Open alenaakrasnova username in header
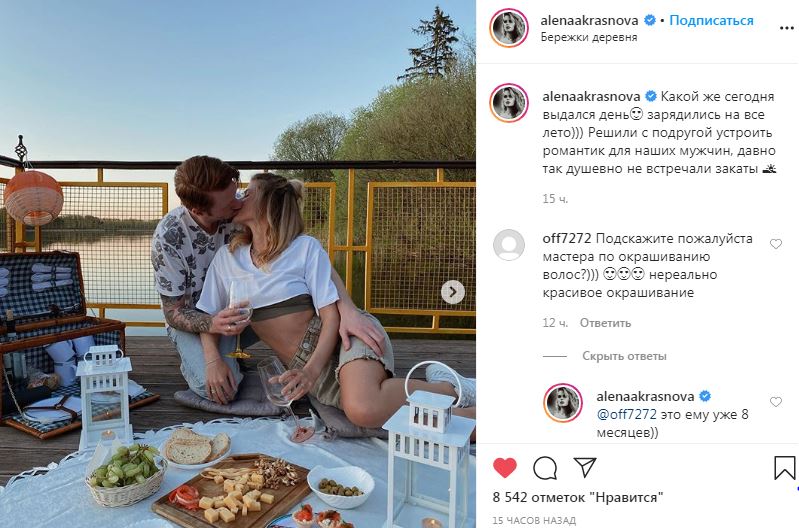The image size is (799, 528). pos(590,20)
